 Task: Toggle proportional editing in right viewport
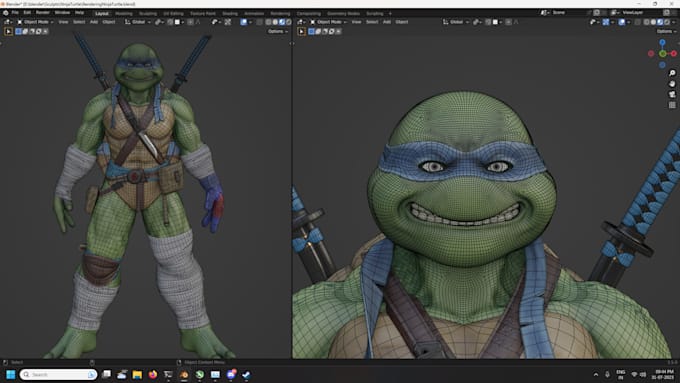[508, 22]
